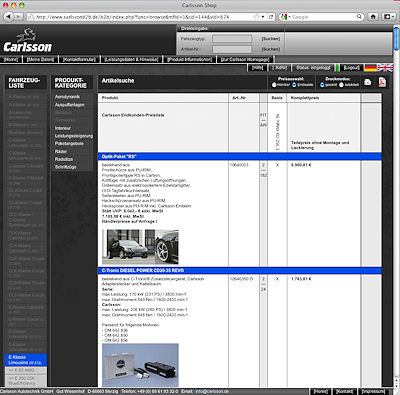
Task: Select the Endkunde price radio button
Action: 294,85
